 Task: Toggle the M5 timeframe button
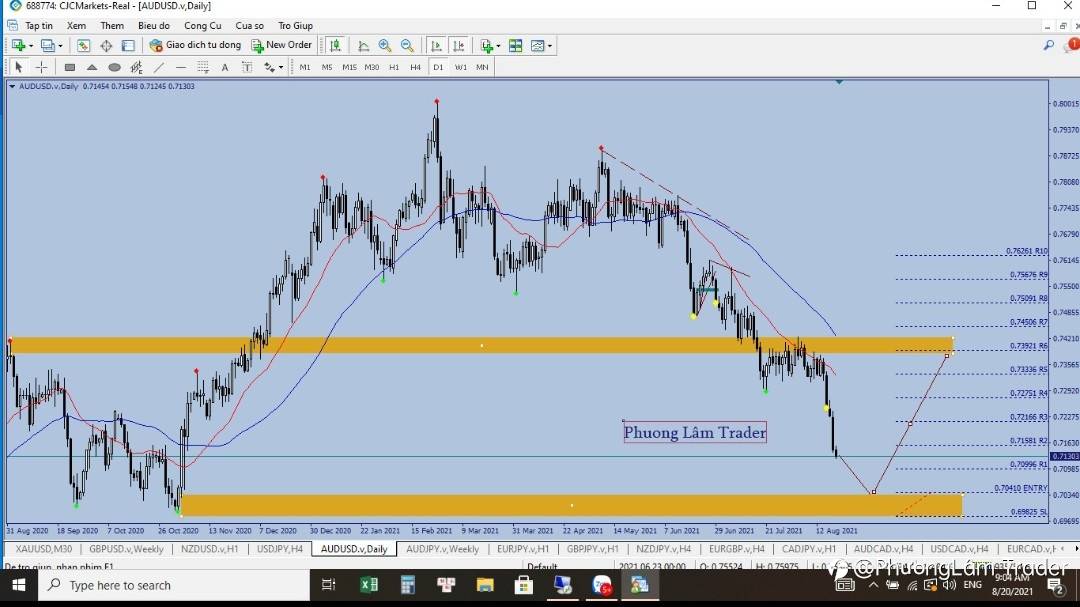326,67
